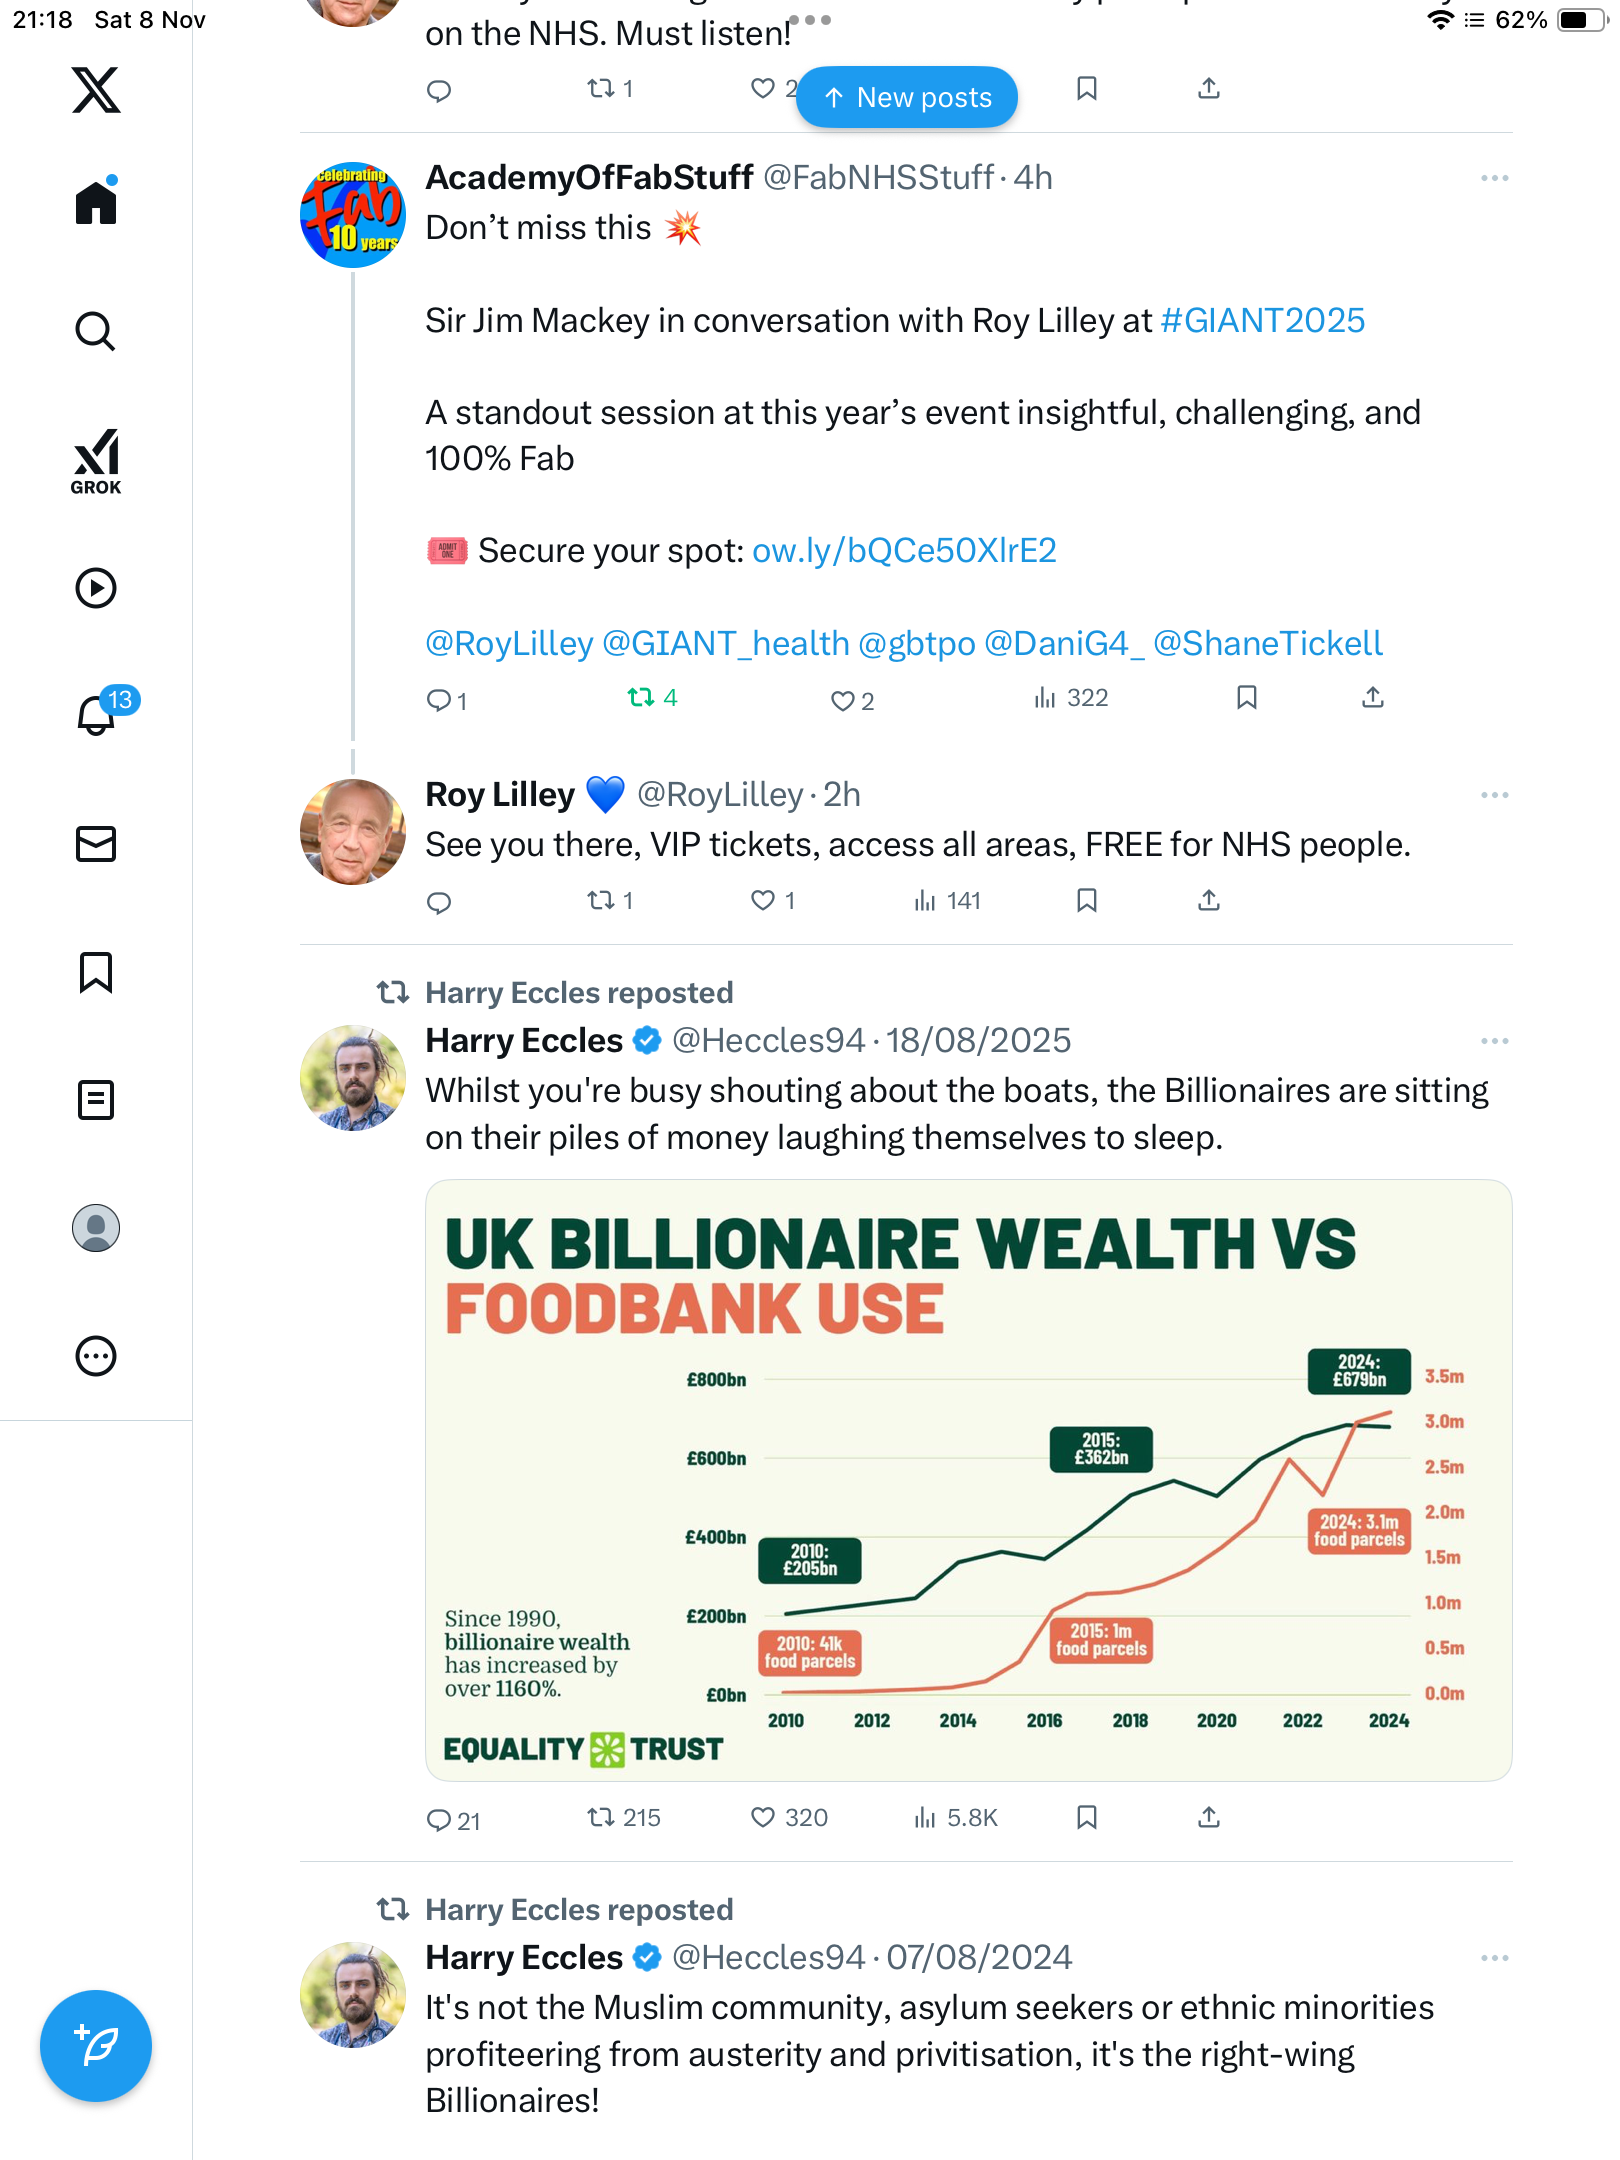Open more options on Roy Lilley's post

click(x=1494, y=795)
